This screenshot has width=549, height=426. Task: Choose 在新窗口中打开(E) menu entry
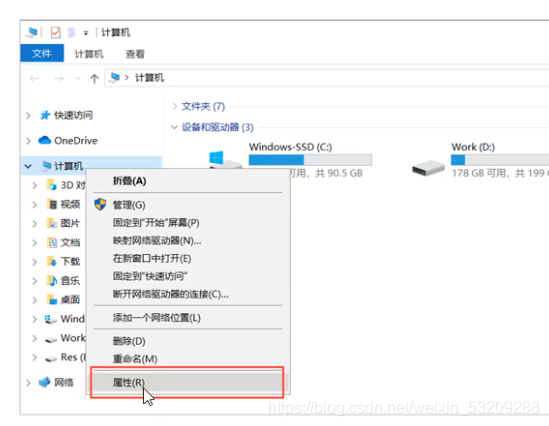pos(188,258)
